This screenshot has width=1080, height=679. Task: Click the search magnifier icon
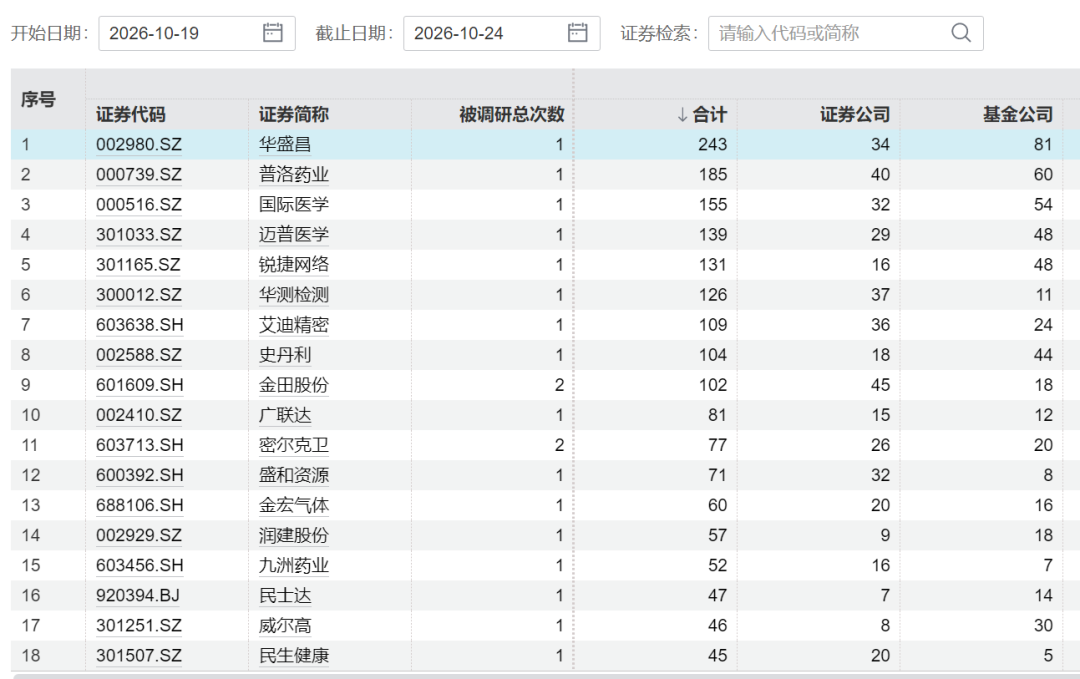click(961, 32)
